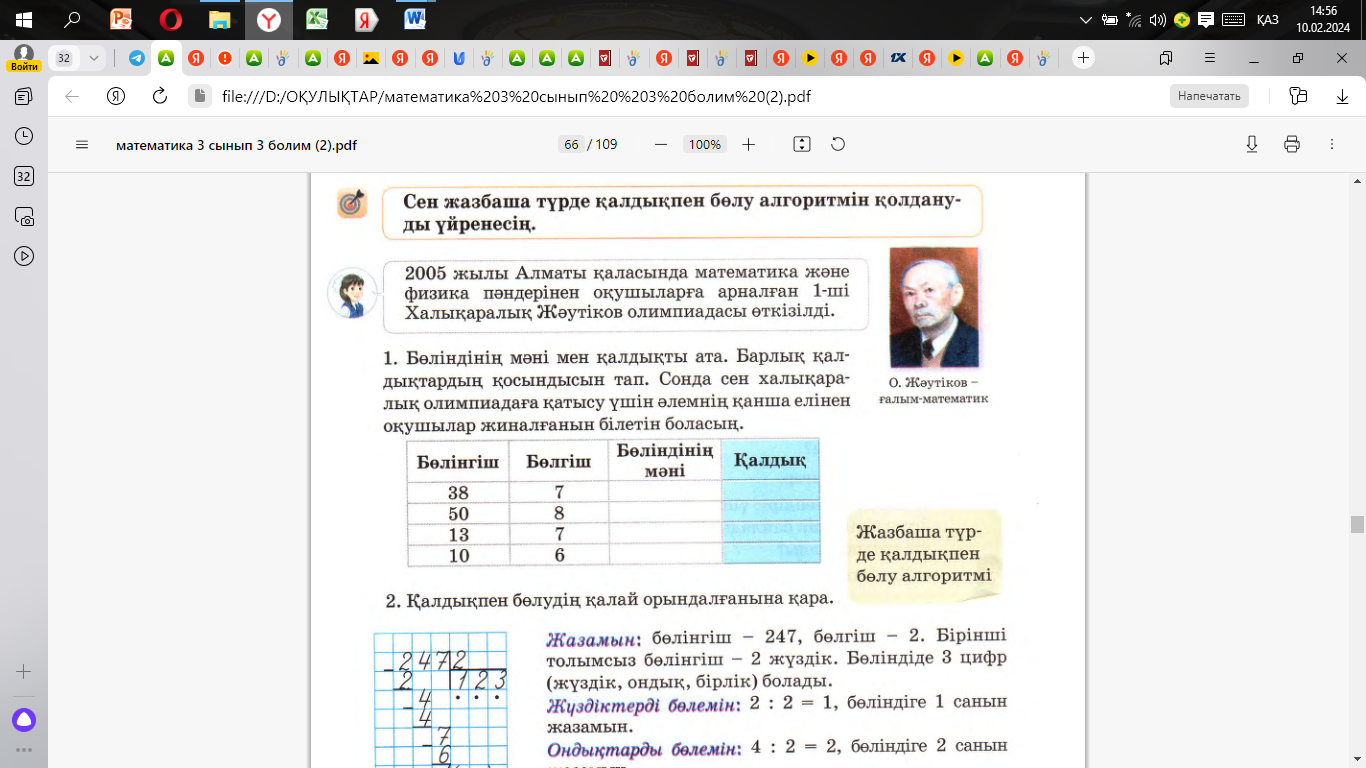Click the table cell containing 50
Image resolution: width=1366 pixels, height=768 pixels.
[x=458, y=513]
